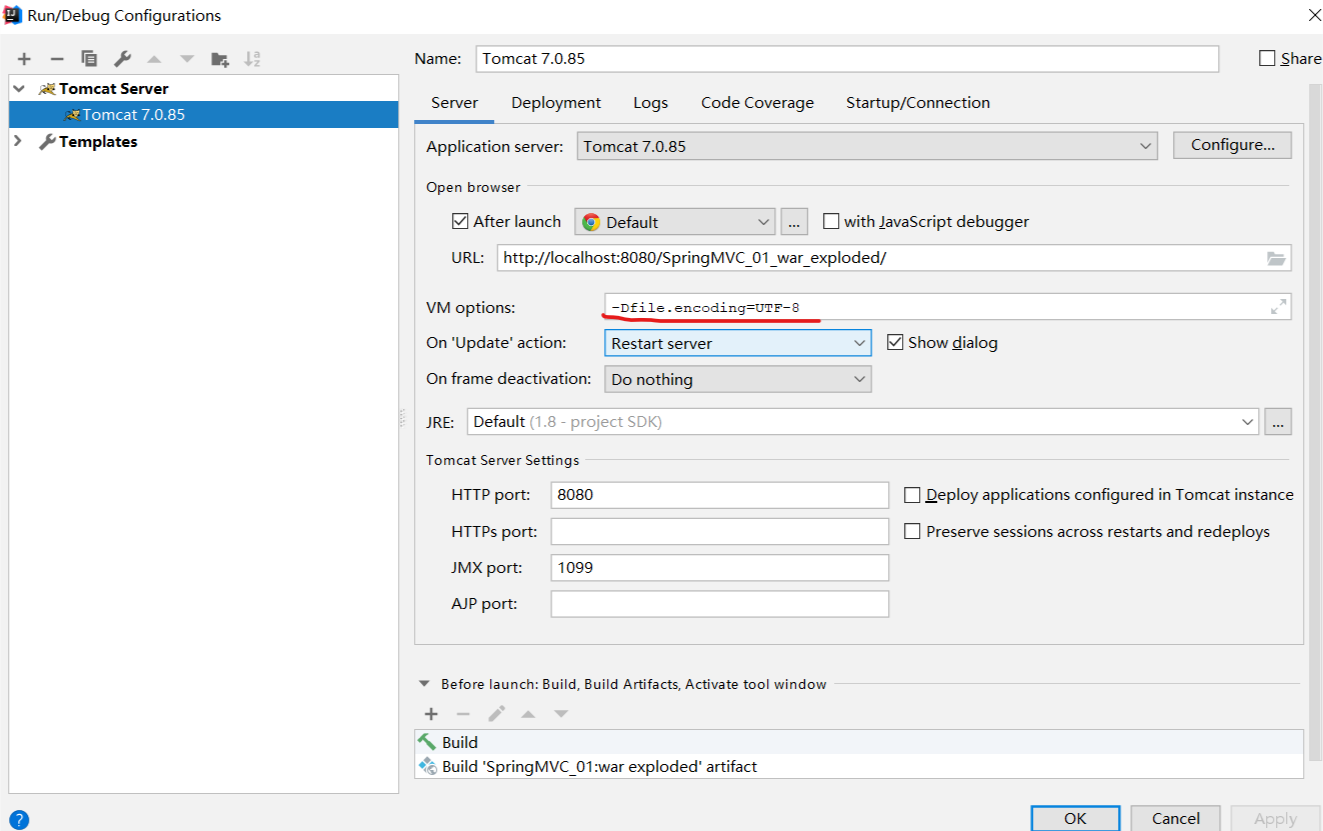Click the Chrome browser icon in dropdown

click(x=591, y=222)
